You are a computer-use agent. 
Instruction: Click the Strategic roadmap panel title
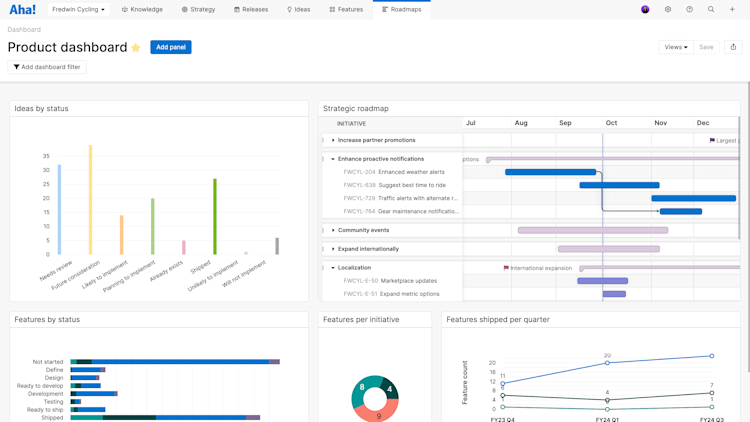tap(355, 109)
